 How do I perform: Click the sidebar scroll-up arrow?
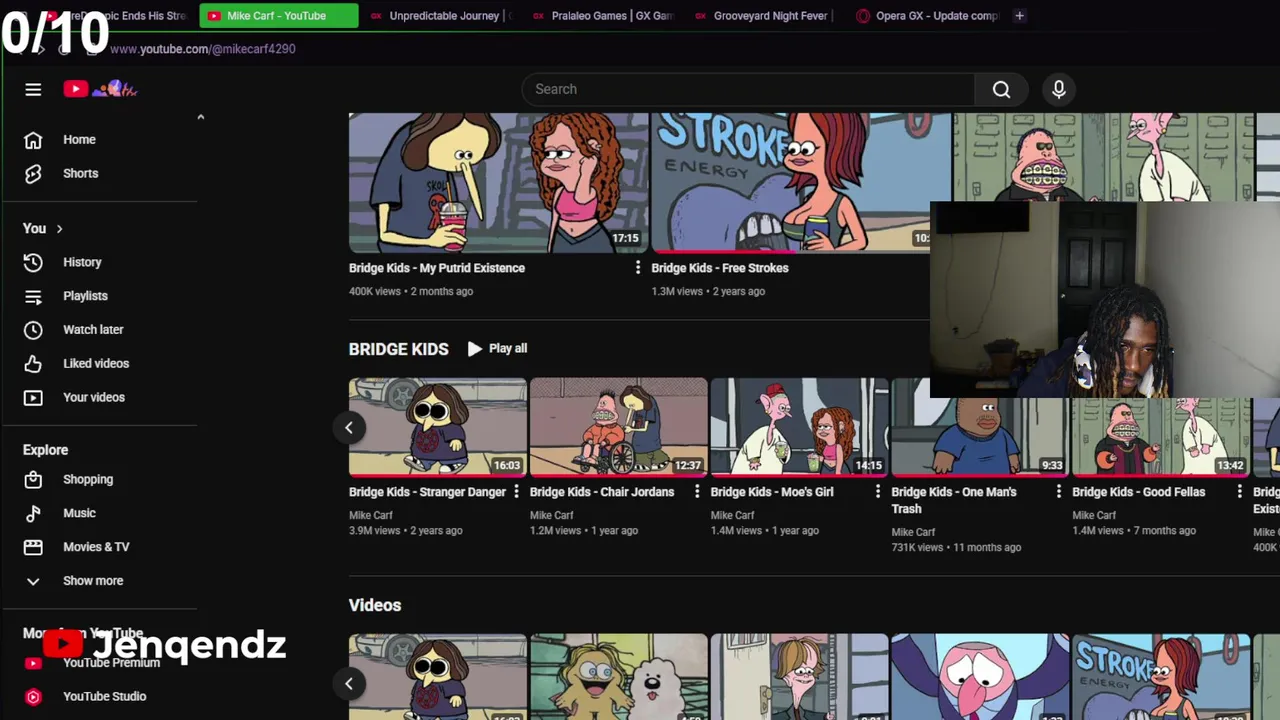(x=200, y=117)
